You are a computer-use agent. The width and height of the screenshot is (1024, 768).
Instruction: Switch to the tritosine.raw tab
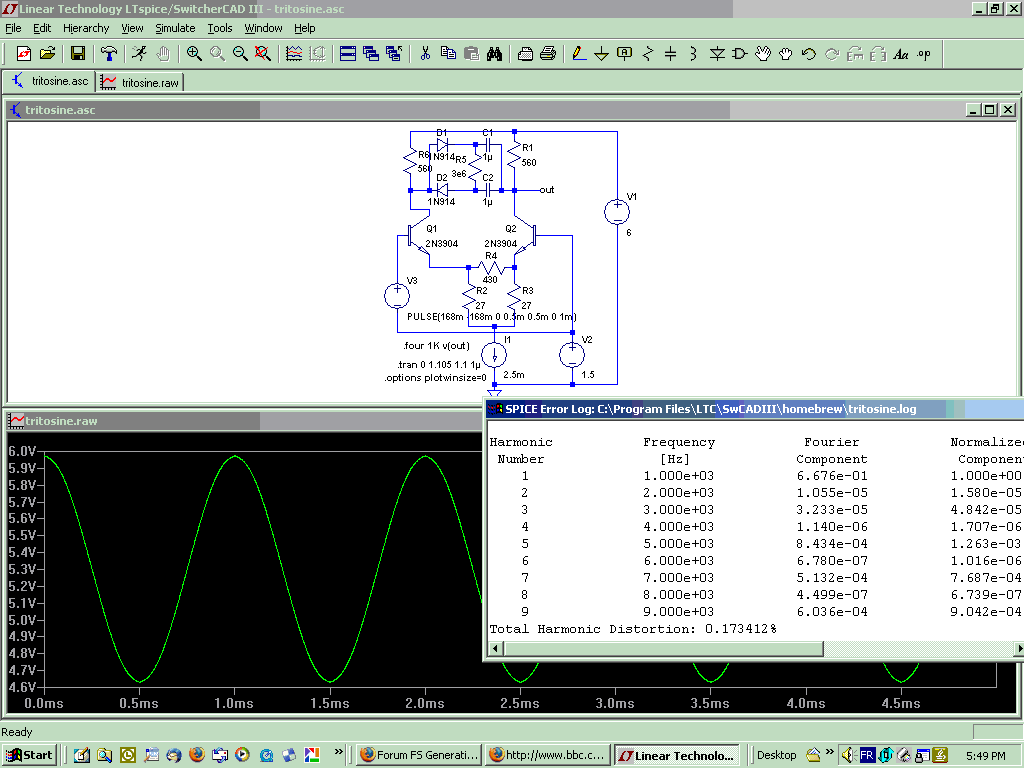140,82
